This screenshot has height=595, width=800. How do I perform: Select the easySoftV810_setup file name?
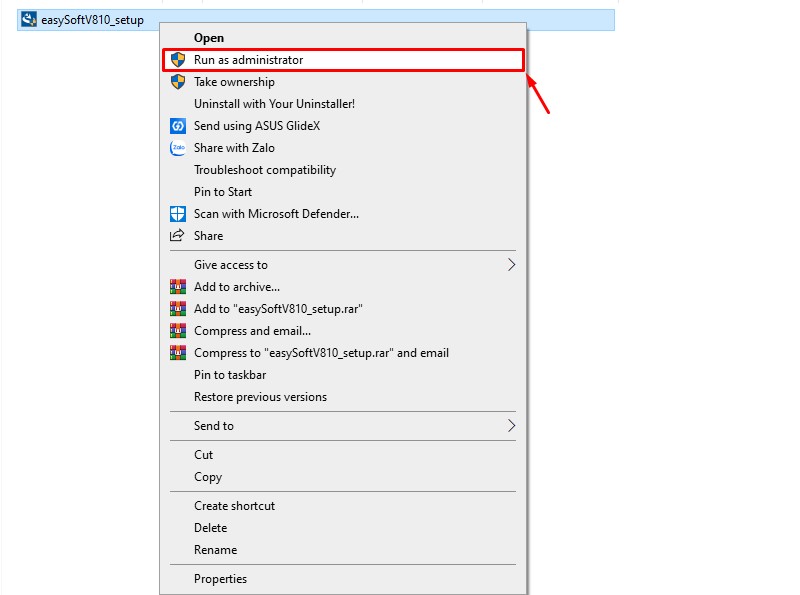[92, 20]
